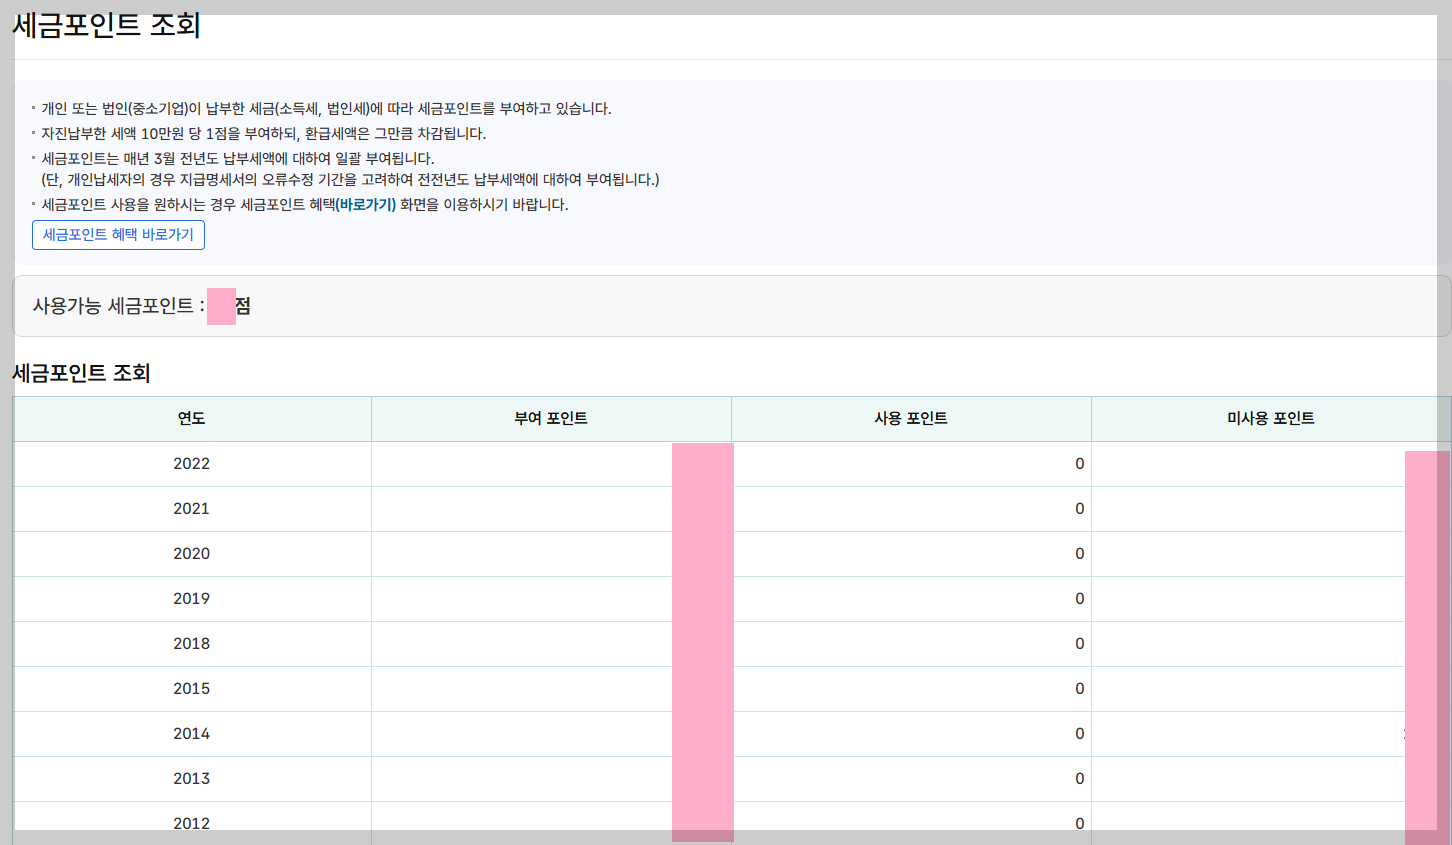Click the 사용가능 세금포인트 summary bar
The height and width of the screenshot is (845, 1452).
click(726, 306)
